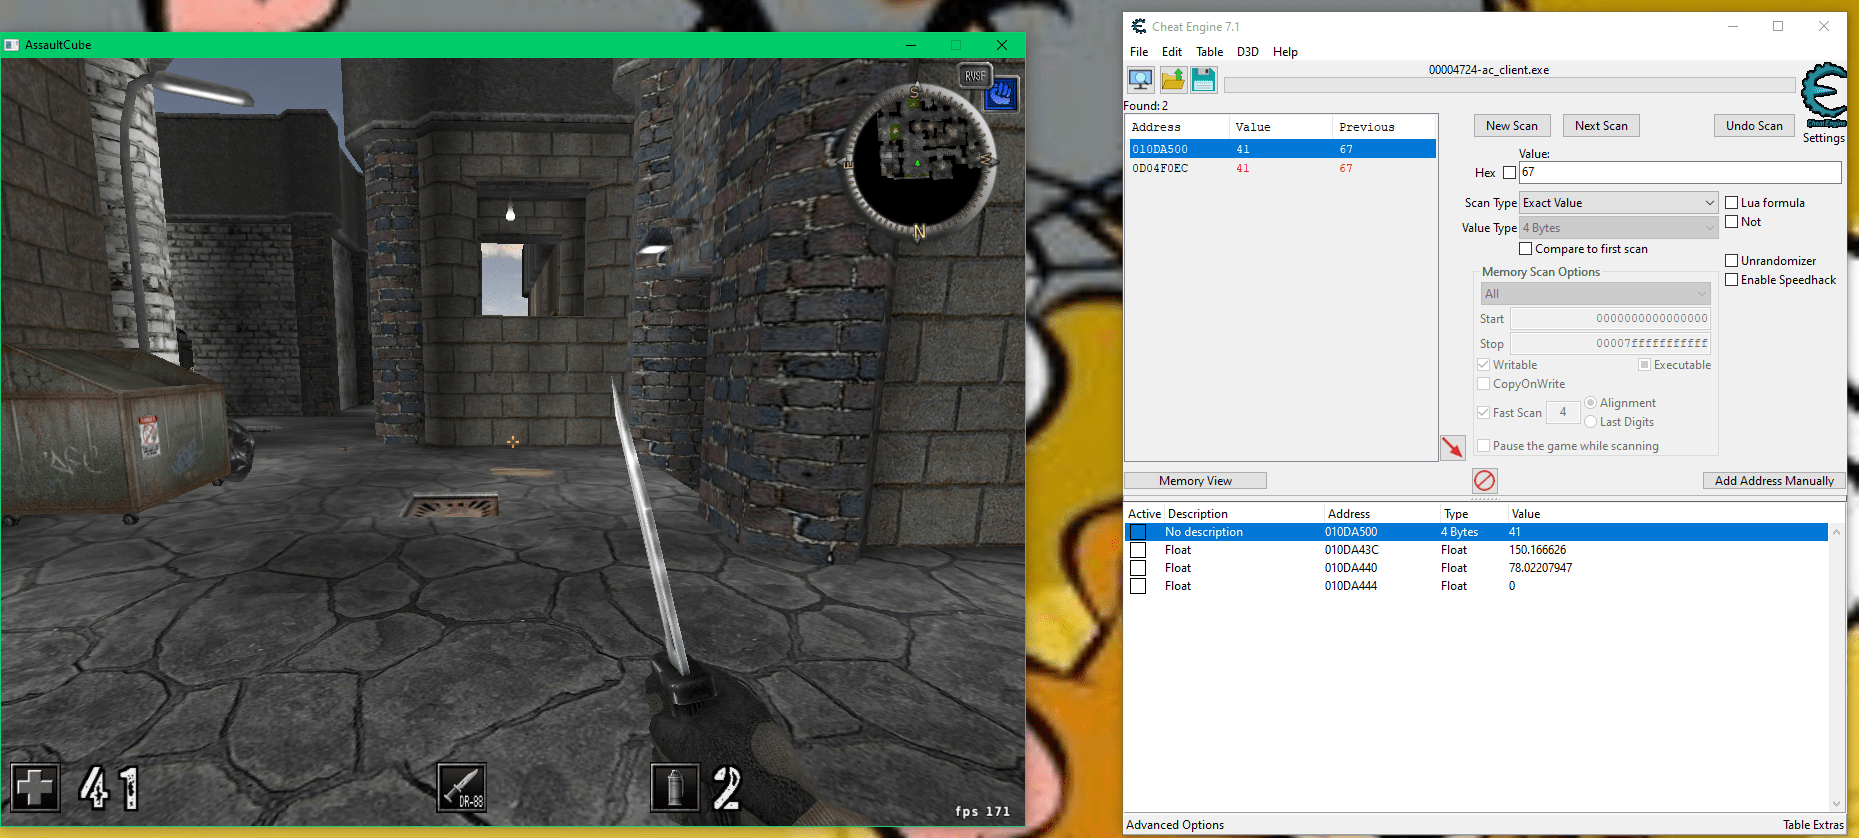This screenshot has height=838, width=1859.
Task: Sort results by Value column header
Action: 1280,127
